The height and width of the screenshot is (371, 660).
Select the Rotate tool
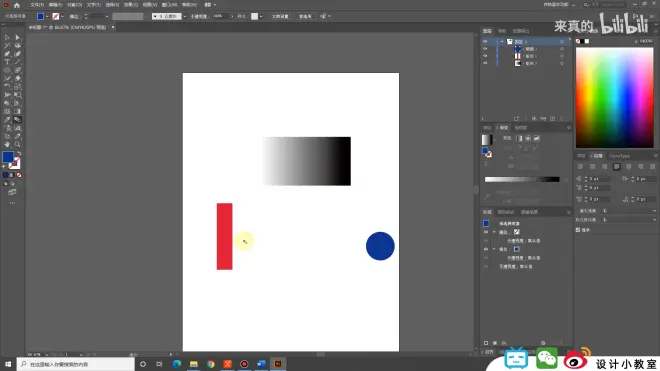pos(7,87)
